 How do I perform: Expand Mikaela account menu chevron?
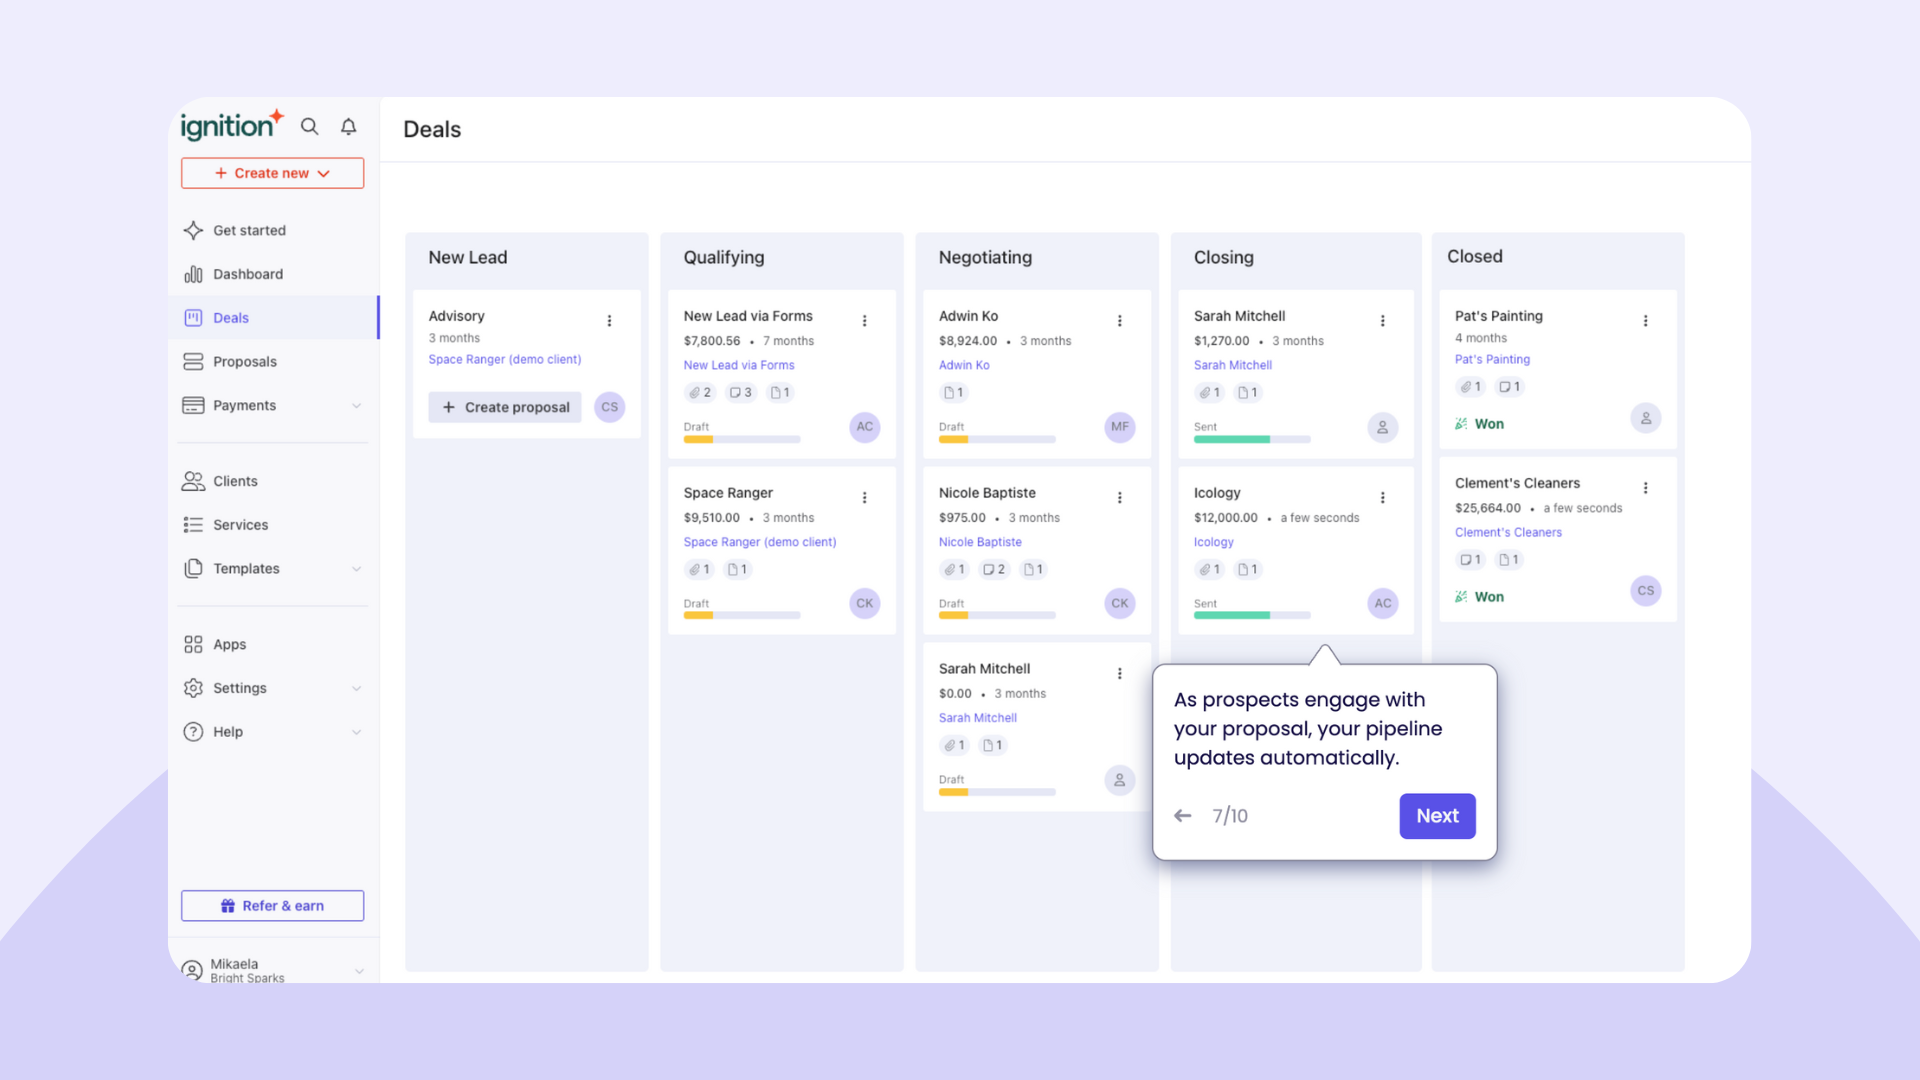tap(359, 971)
